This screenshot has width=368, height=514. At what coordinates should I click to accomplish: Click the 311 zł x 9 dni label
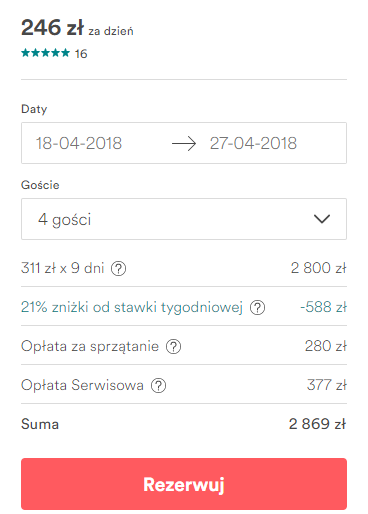point(63,268)
